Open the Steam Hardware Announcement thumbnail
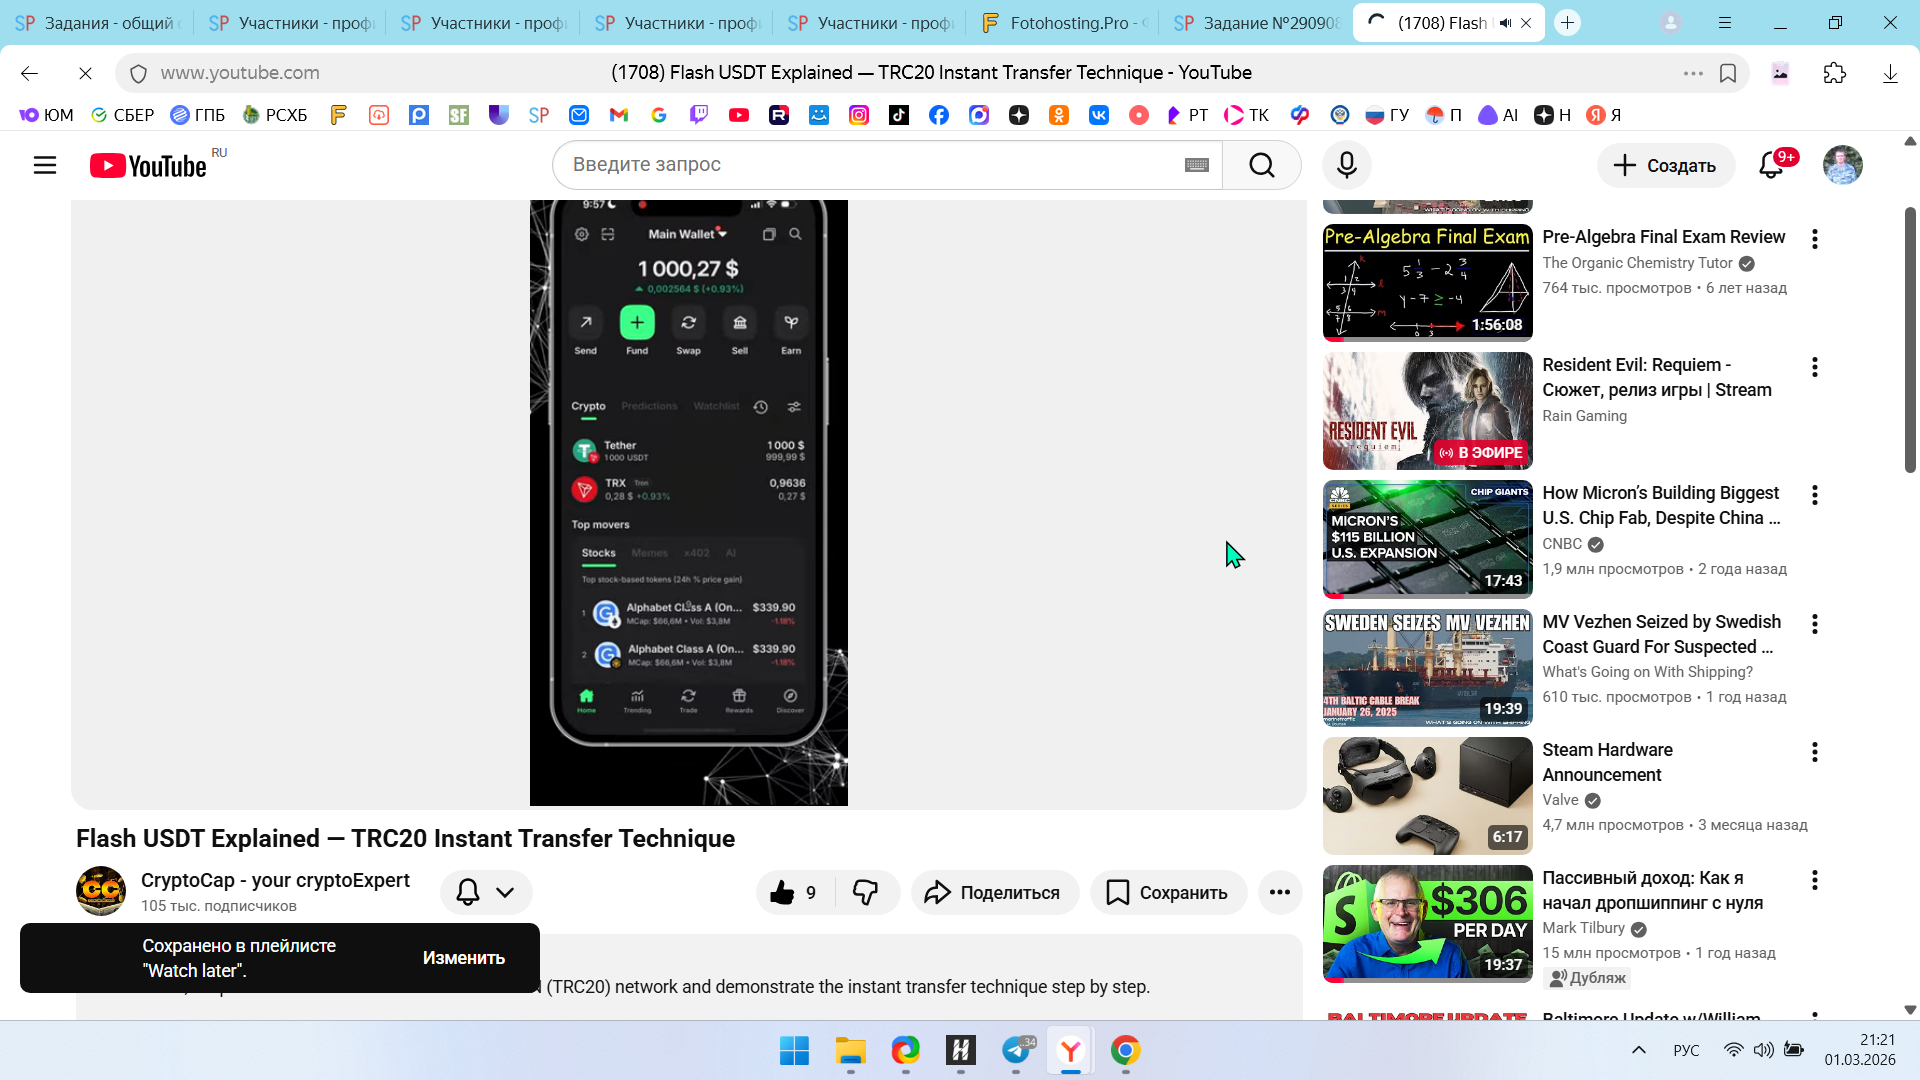The width and height of the screenshot is (1920, 1080). [x=1427, y=795]
